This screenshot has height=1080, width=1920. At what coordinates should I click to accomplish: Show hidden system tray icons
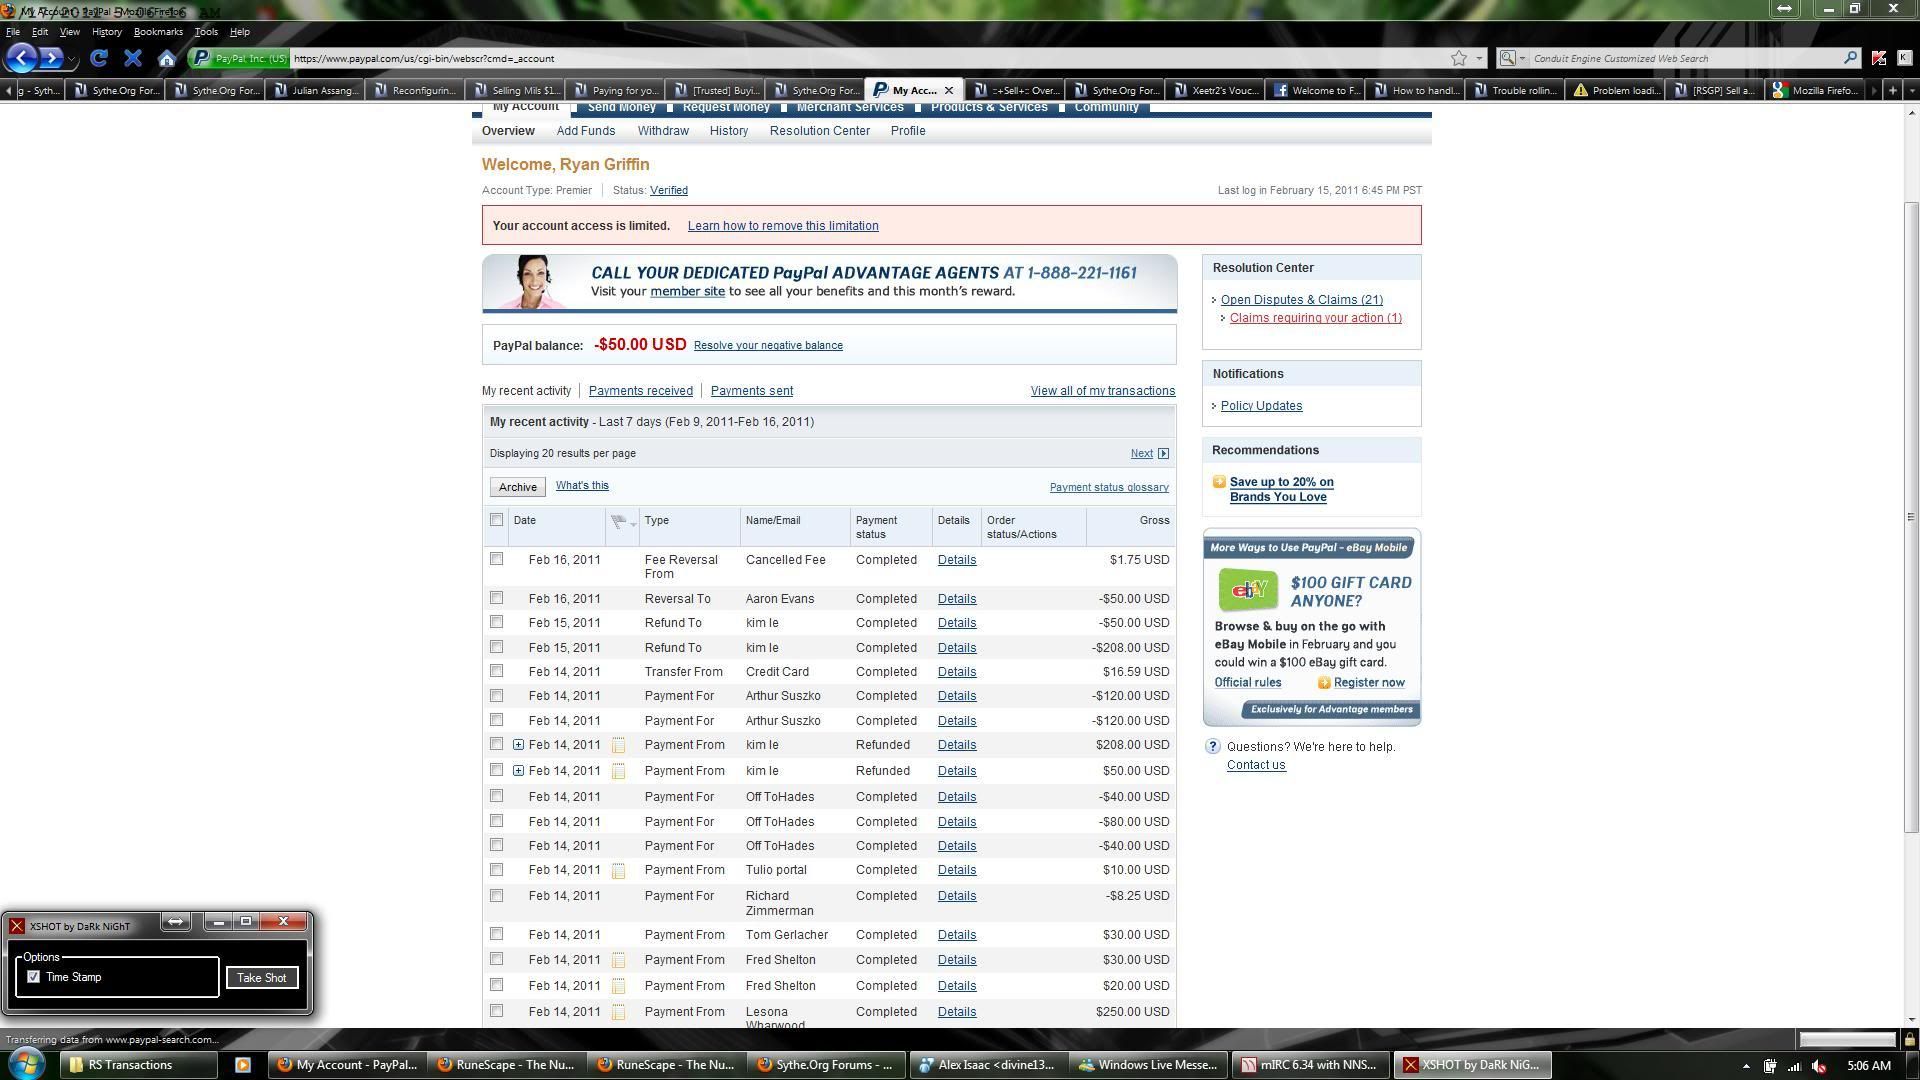1746,1066
